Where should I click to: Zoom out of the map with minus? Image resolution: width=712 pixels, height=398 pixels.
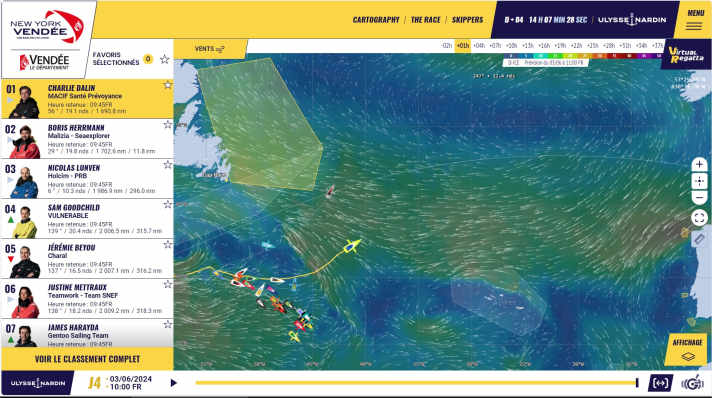coord(699,198)
